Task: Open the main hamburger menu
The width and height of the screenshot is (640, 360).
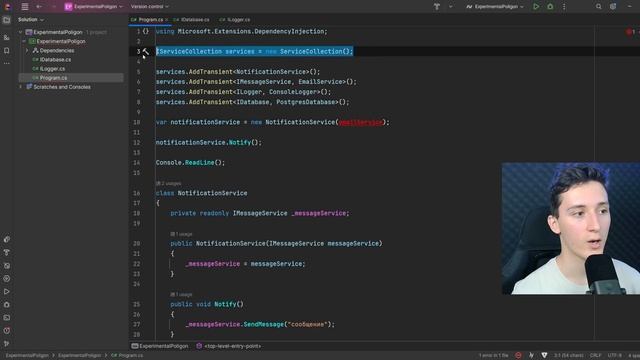Action: pyautogui.click(x=25, y=7)
